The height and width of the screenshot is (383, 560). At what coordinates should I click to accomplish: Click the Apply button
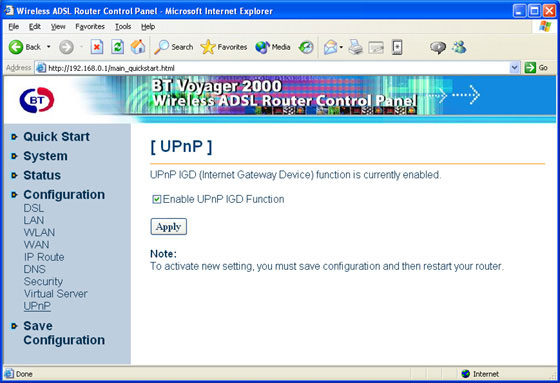click(x=169, y=227)
